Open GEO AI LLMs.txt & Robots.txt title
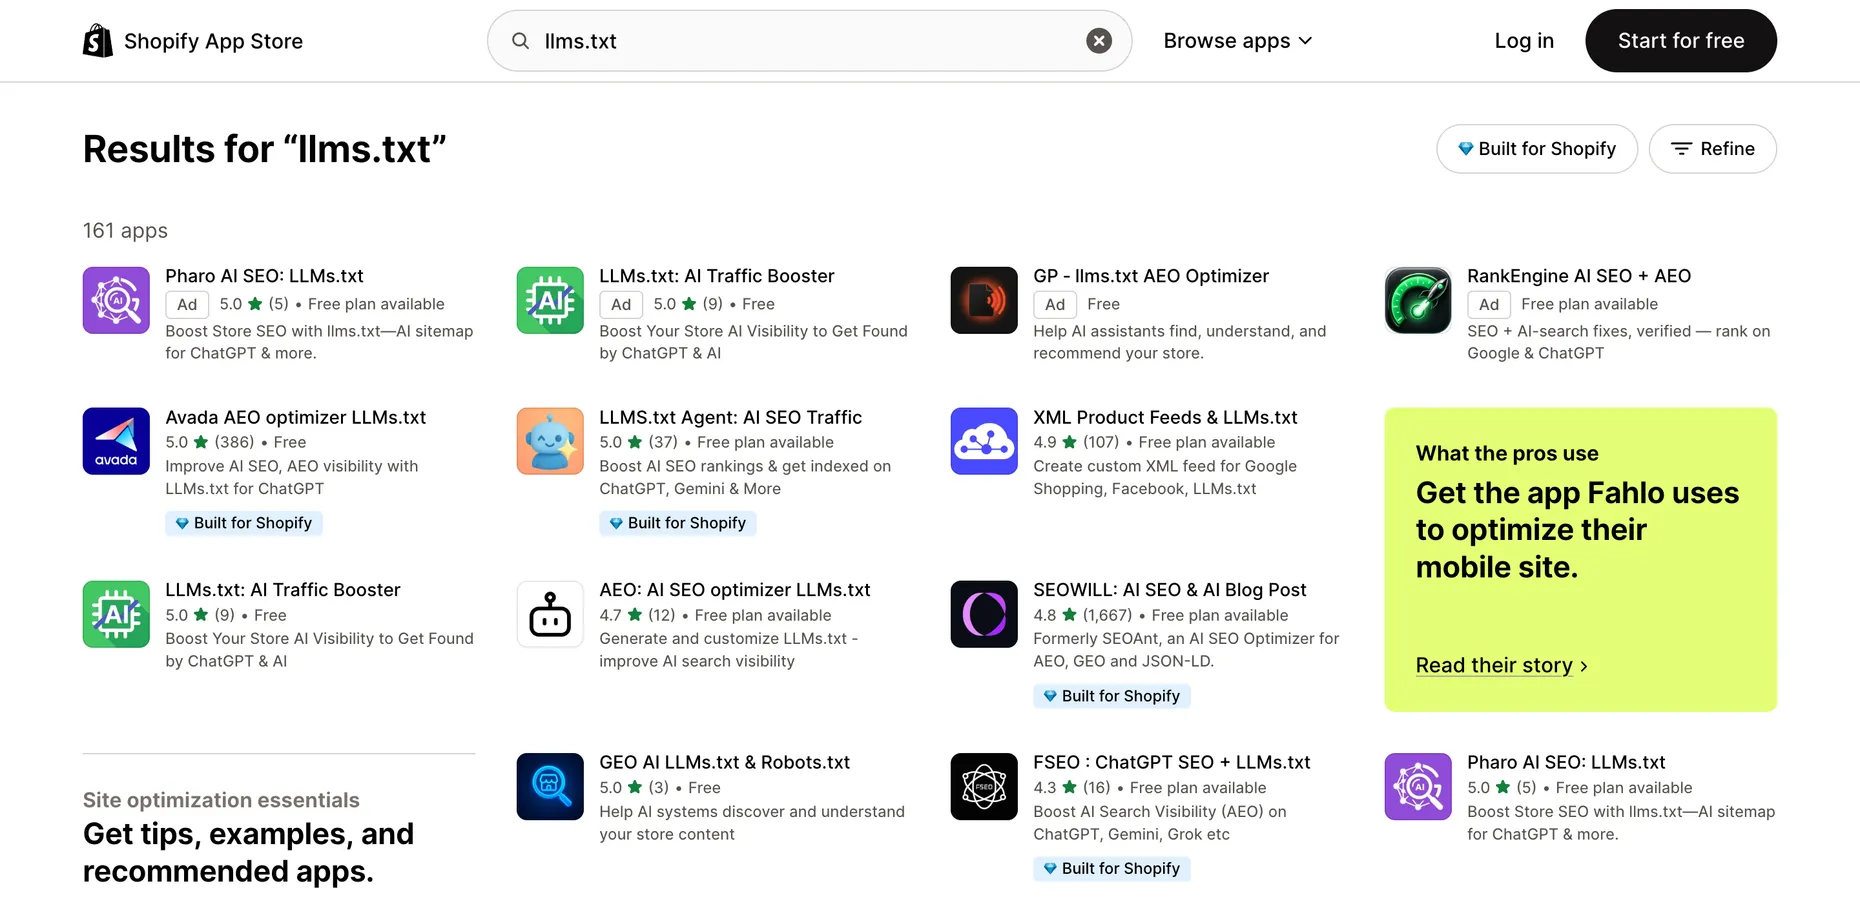Screen dimensions: 1860x921 724,762
